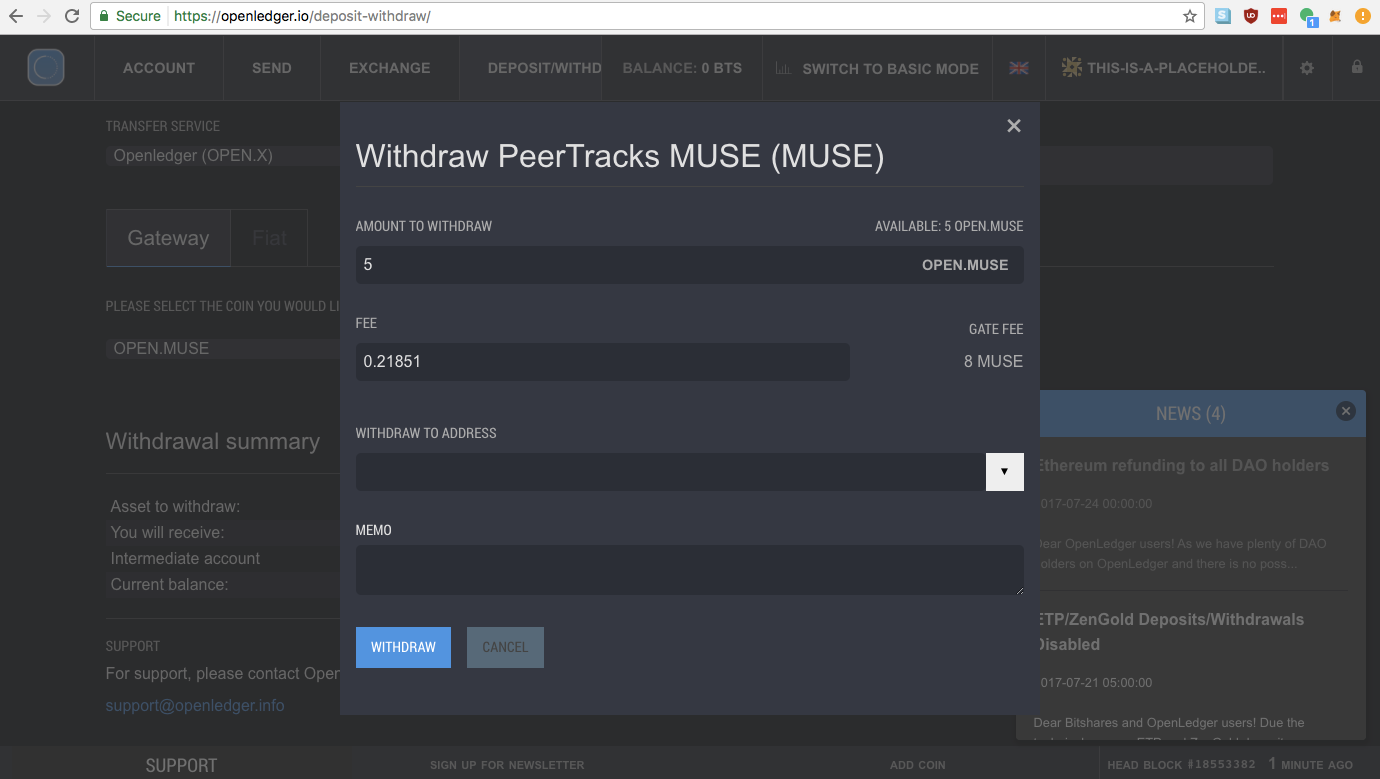Expand the withdraw address dropdown arrow
Image resolution: width=1380 pixels, height=779 pixels.
tap(1004, 472)
